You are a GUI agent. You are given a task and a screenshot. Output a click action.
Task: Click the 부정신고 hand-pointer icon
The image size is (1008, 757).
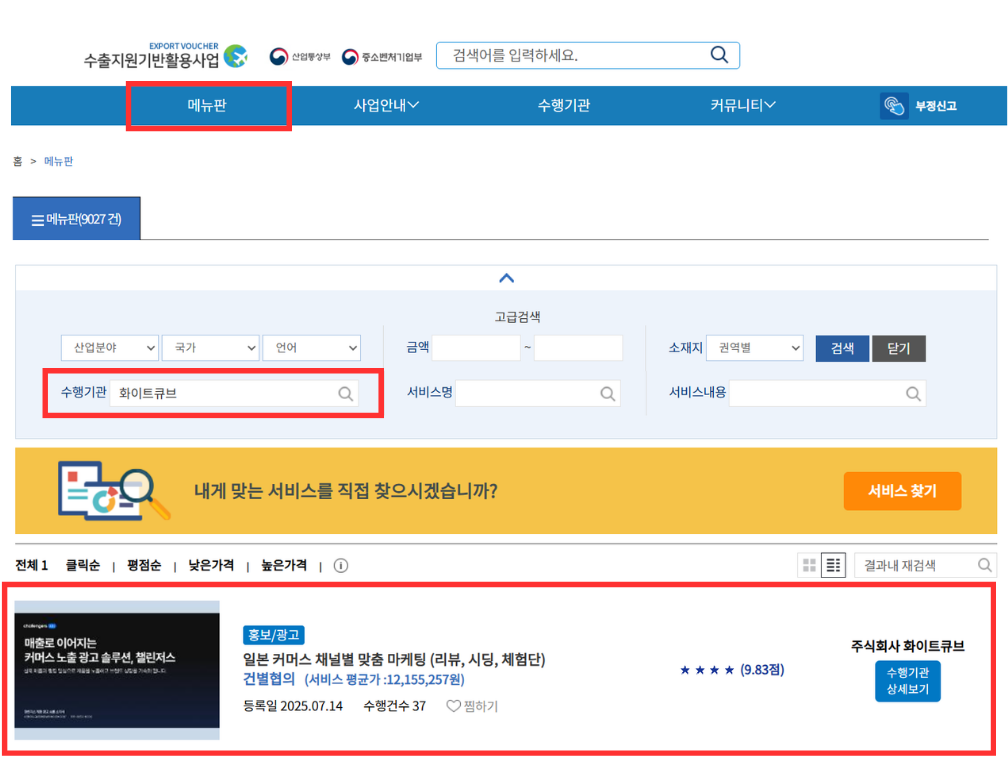pyautogui.click(x=893, y=105)
